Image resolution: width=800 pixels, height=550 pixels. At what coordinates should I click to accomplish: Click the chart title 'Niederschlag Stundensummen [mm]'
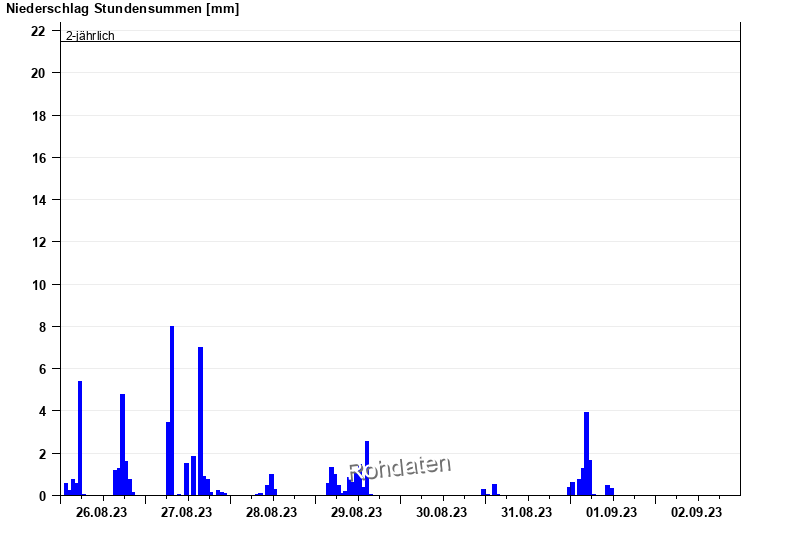tap(123, 9)
